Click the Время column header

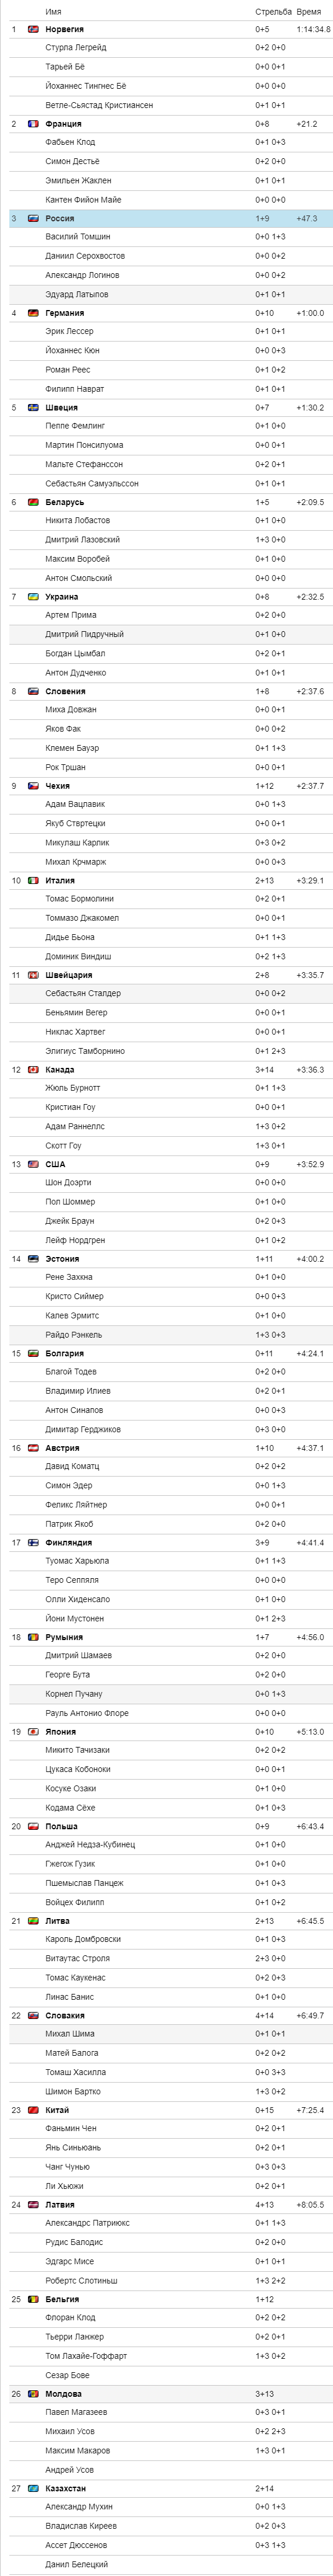pos(309,11)
